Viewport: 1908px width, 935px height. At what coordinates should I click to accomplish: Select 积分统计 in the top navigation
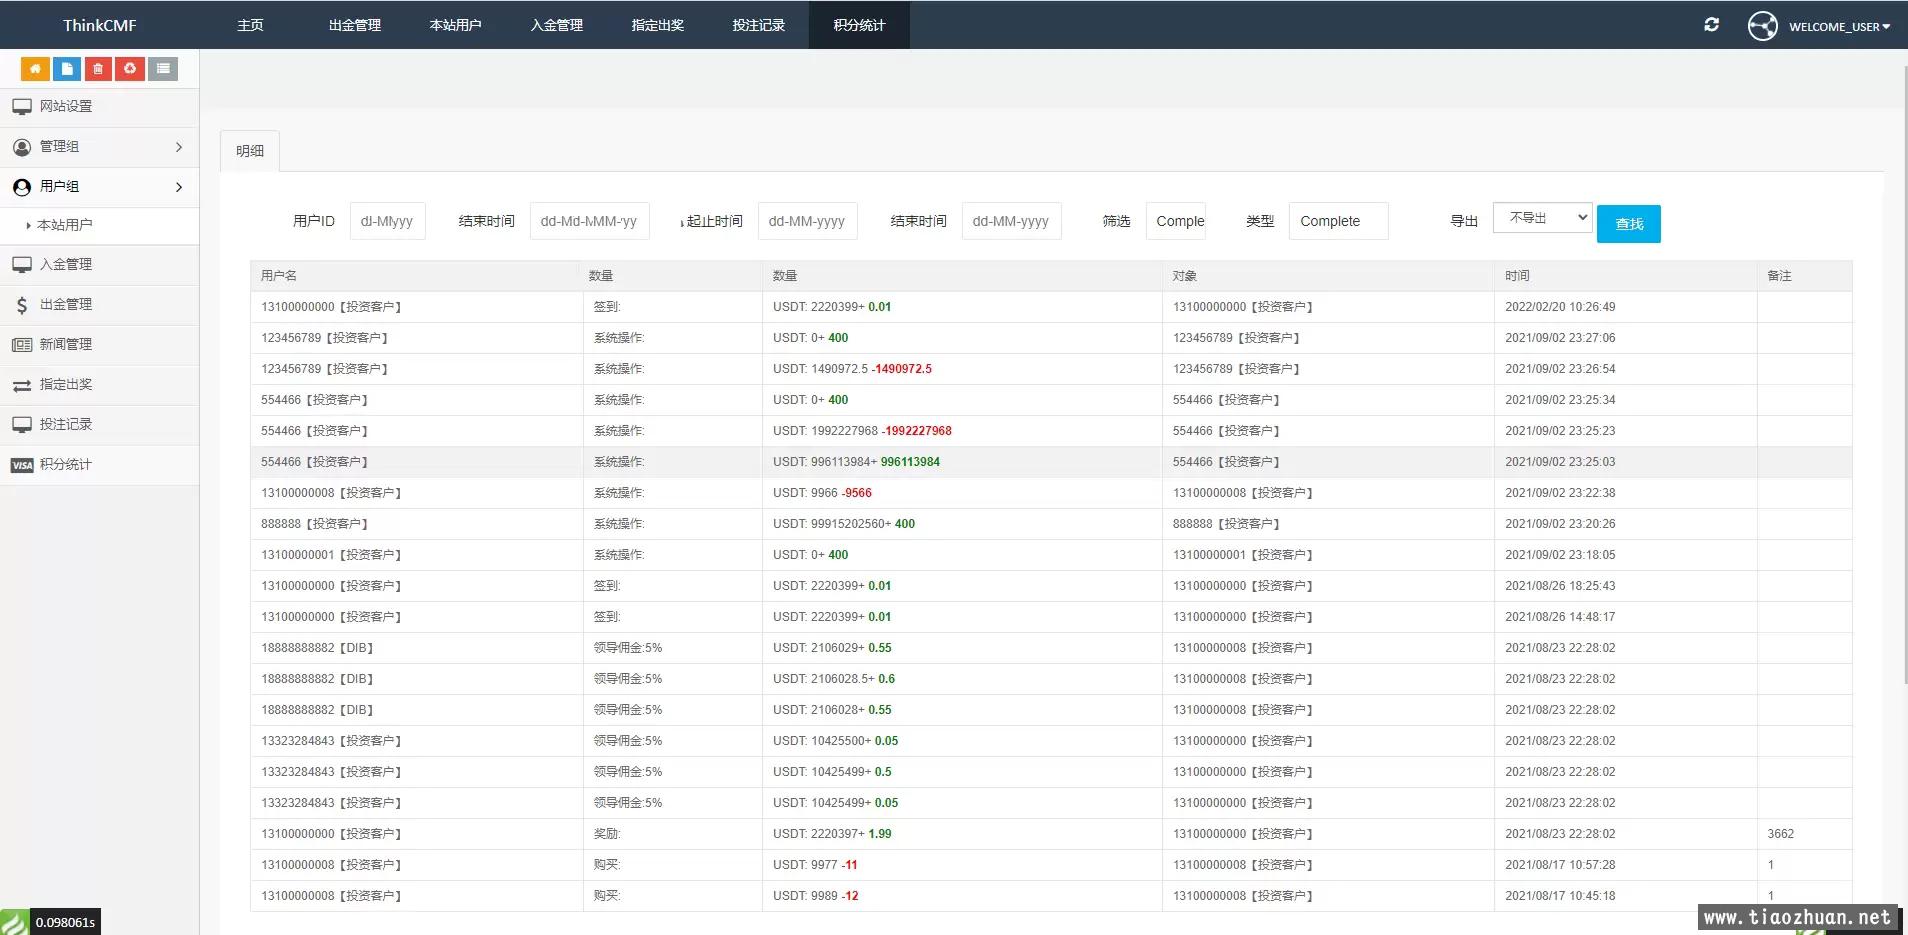pos(860,25)
